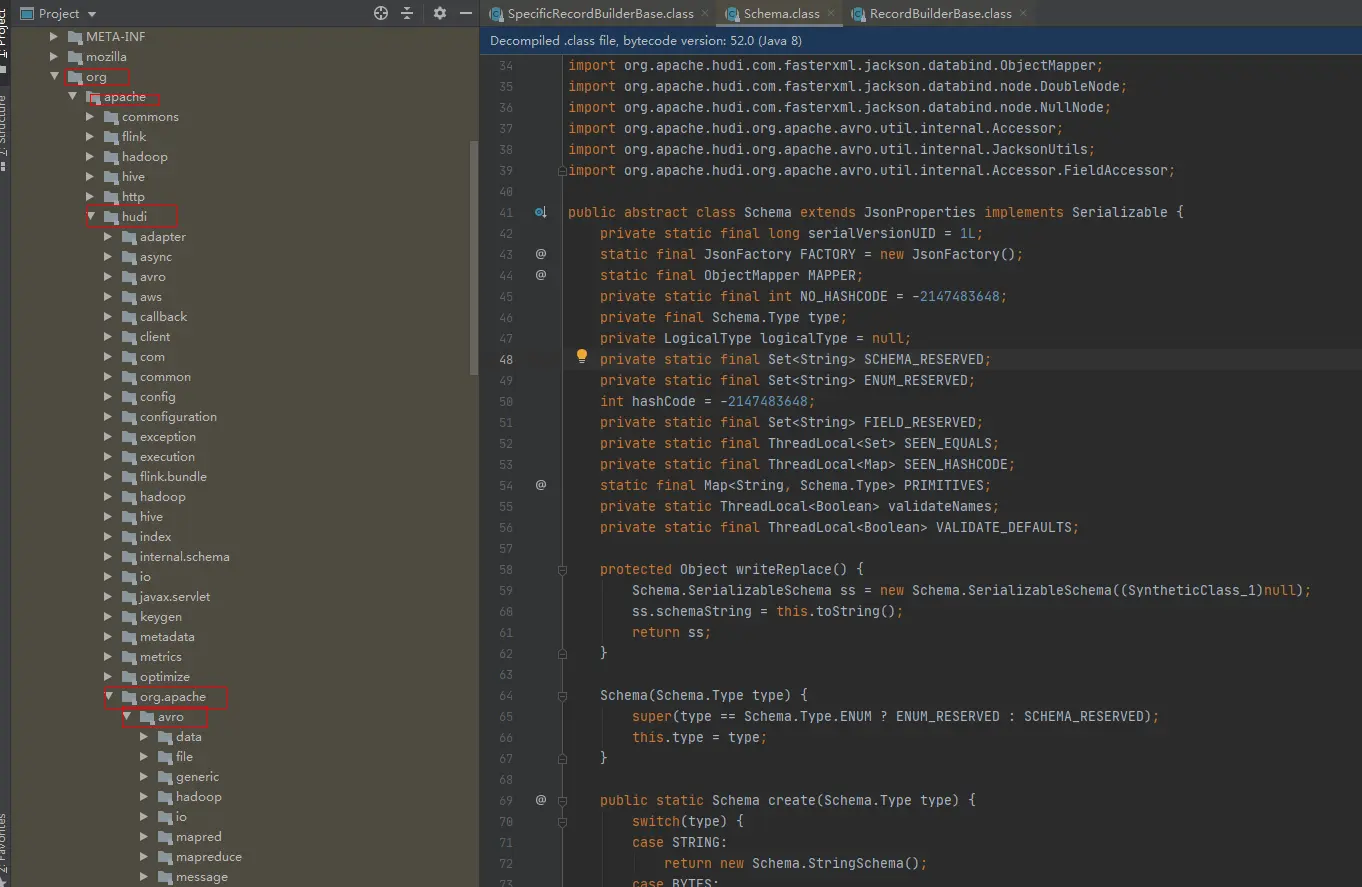Image resolution: width=1362 pixels, height=887 pixels.
Task: Select the mapred package
Action: click(198, 837)
